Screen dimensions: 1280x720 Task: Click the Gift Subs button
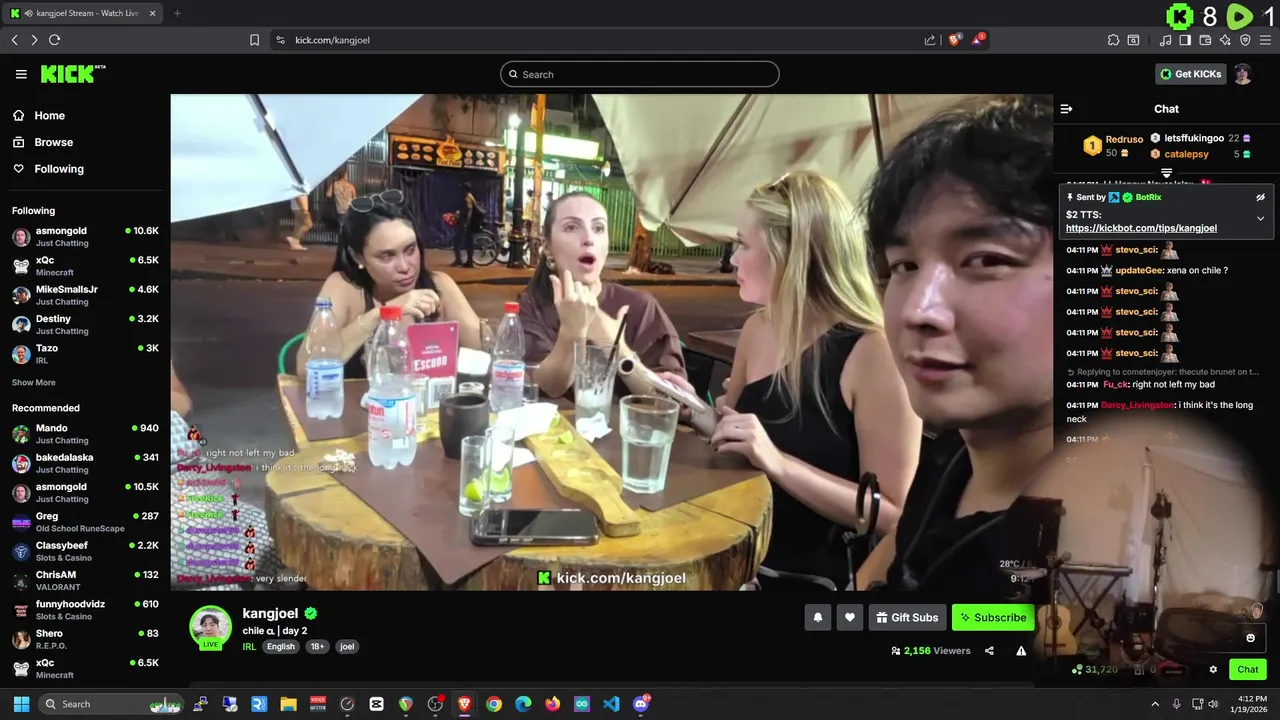pyautogui.click(x=907, y=618)
